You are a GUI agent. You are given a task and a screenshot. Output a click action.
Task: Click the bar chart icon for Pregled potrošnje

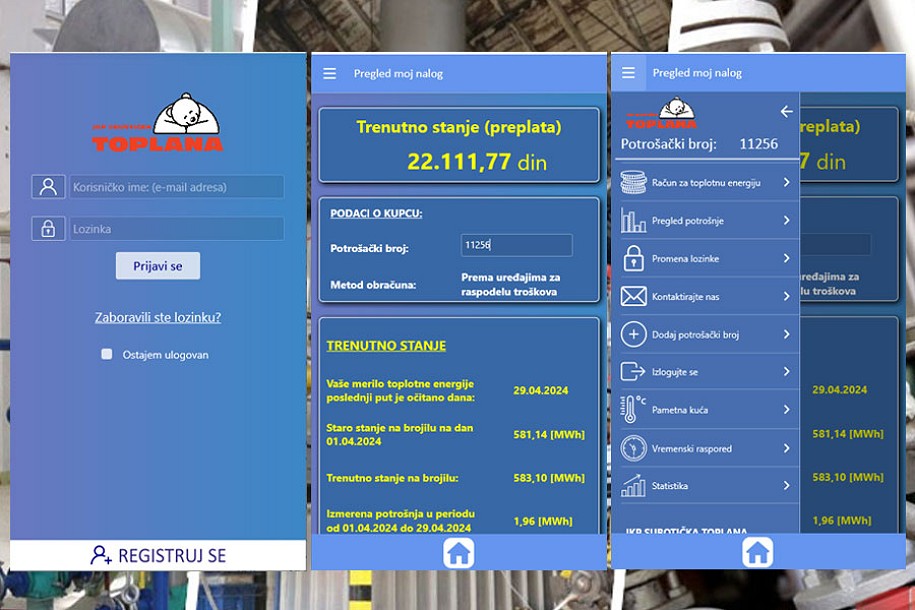[x=633, y=220]
